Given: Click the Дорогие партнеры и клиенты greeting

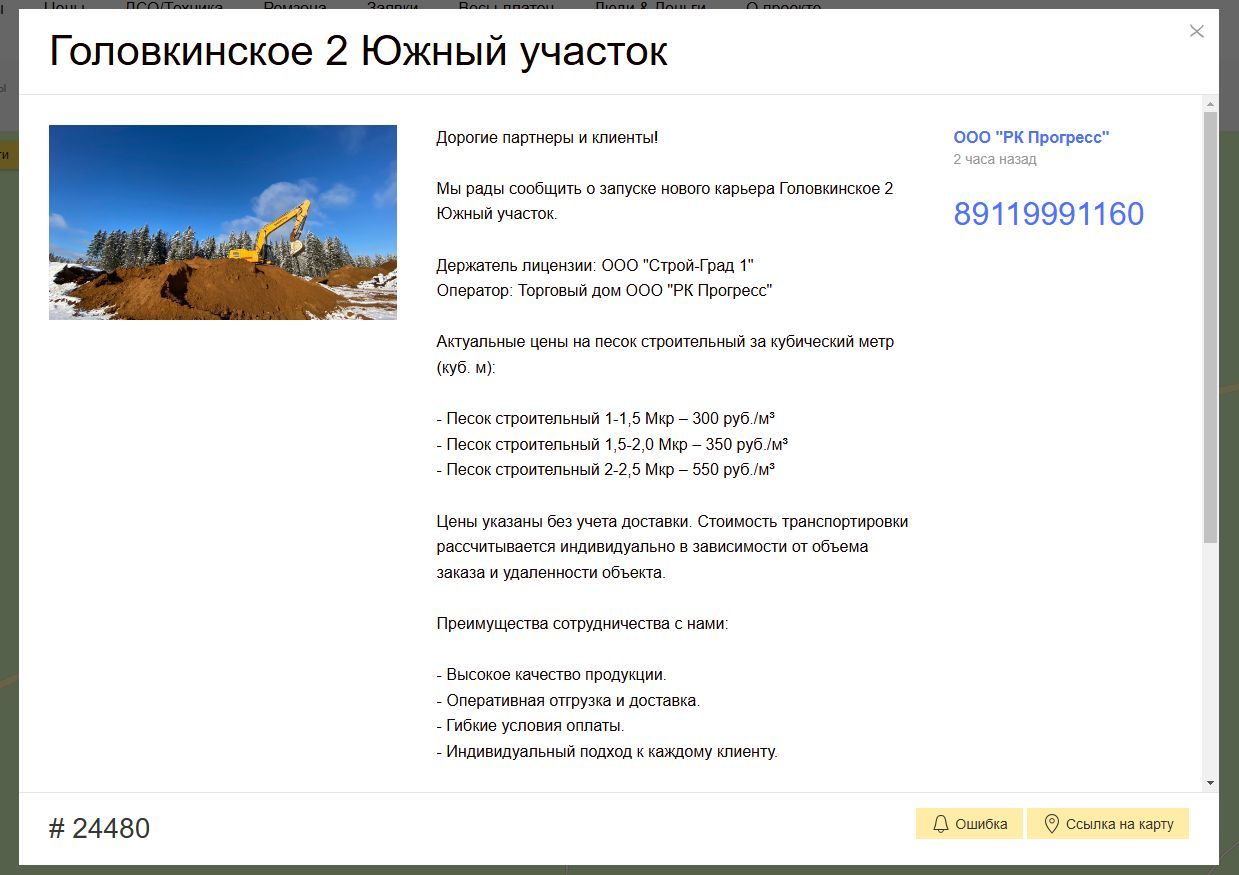Looking at the screenshot, I should pos(547,137).
